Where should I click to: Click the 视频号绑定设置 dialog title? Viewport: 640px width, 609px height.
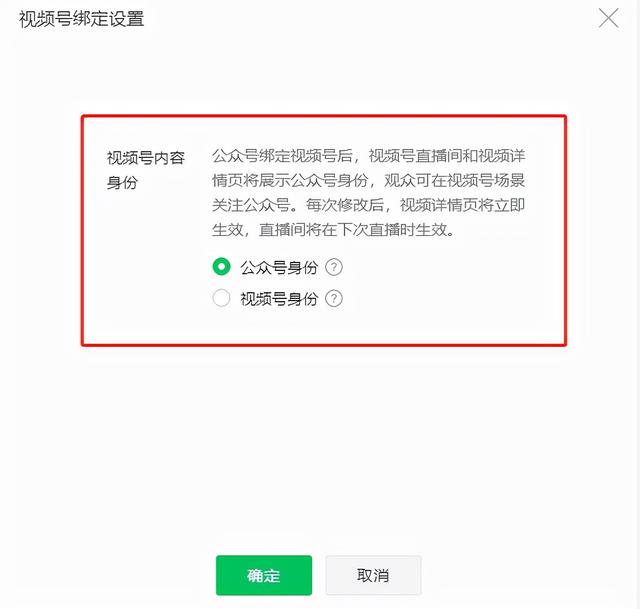[82, 19]
